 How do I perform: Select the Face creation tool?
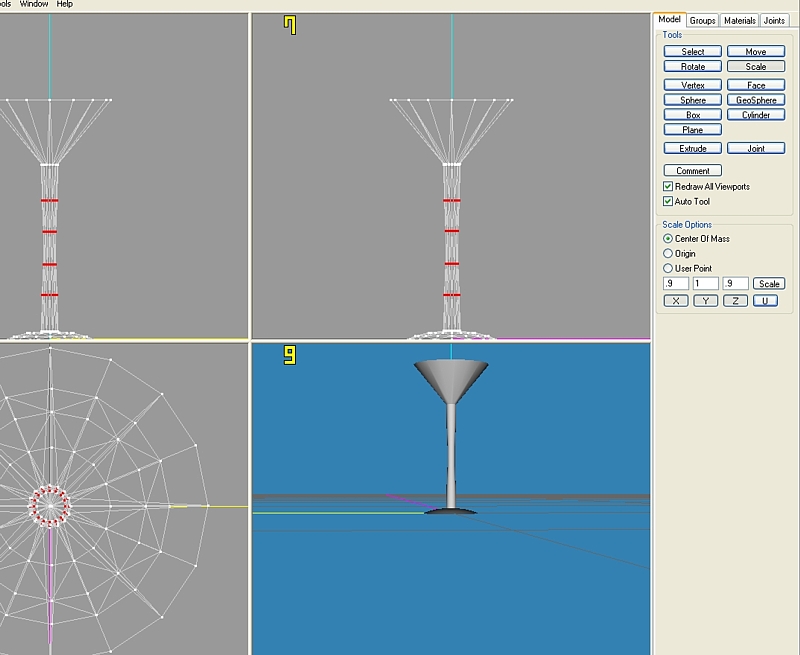pyautogui.click(x=755, y=85)
